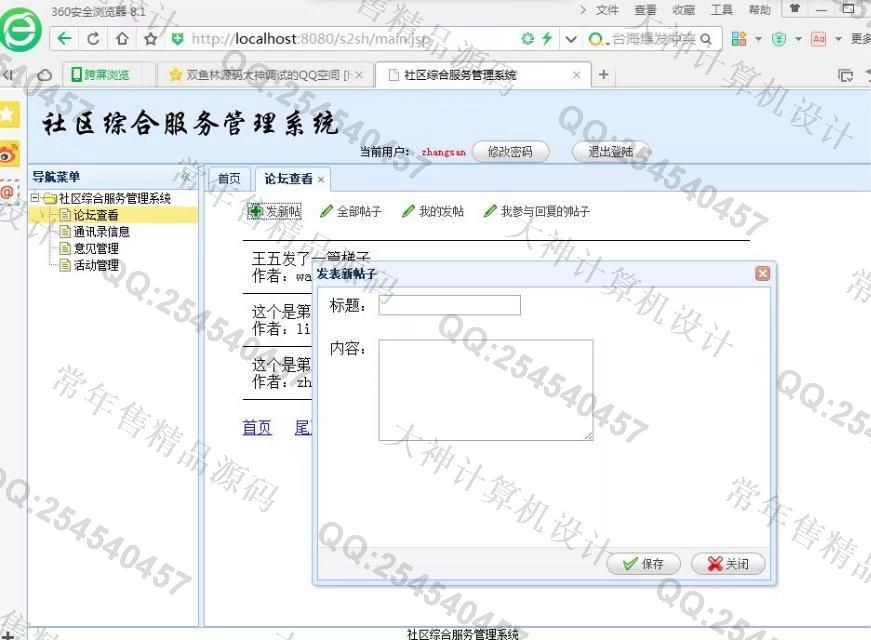Select 意见管理 in navigation tree
The image size is (871, 640).
(96, 248)
